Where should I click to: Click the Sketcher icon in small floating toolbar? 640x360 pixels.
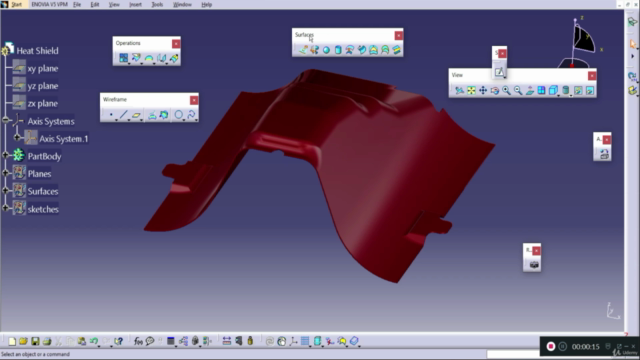[x=499, y=72]
